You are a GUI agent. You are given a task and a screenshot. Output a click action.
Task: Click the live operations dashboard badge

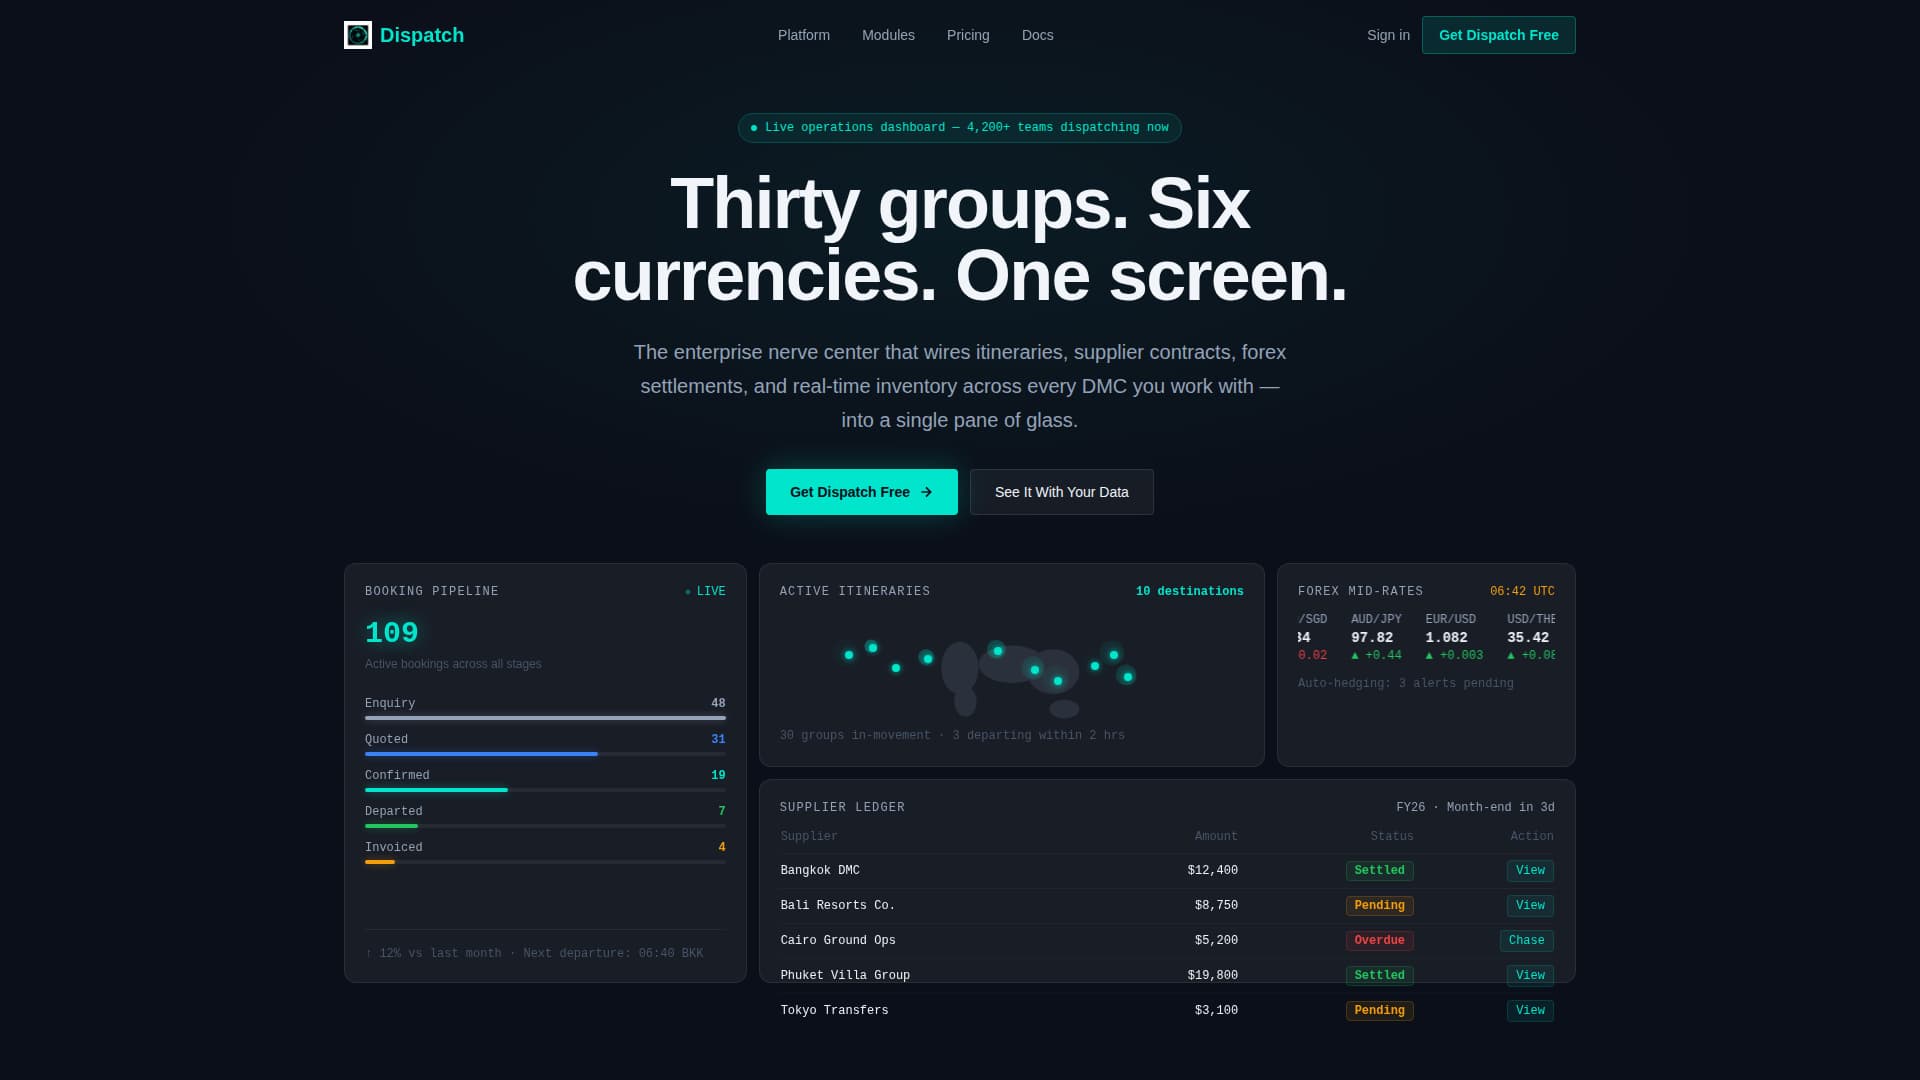[x=959, y=128]
